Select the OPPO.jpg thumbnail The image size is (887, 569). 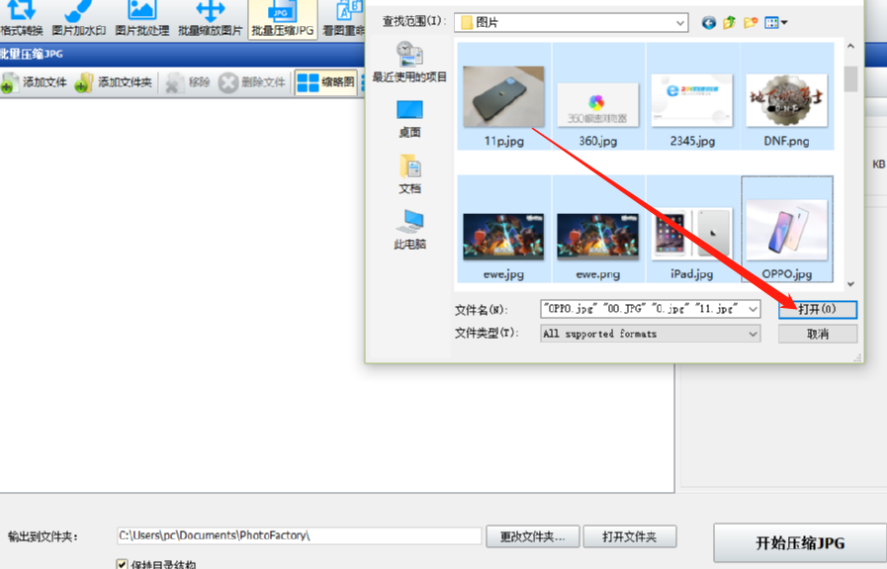click(787, 229)
